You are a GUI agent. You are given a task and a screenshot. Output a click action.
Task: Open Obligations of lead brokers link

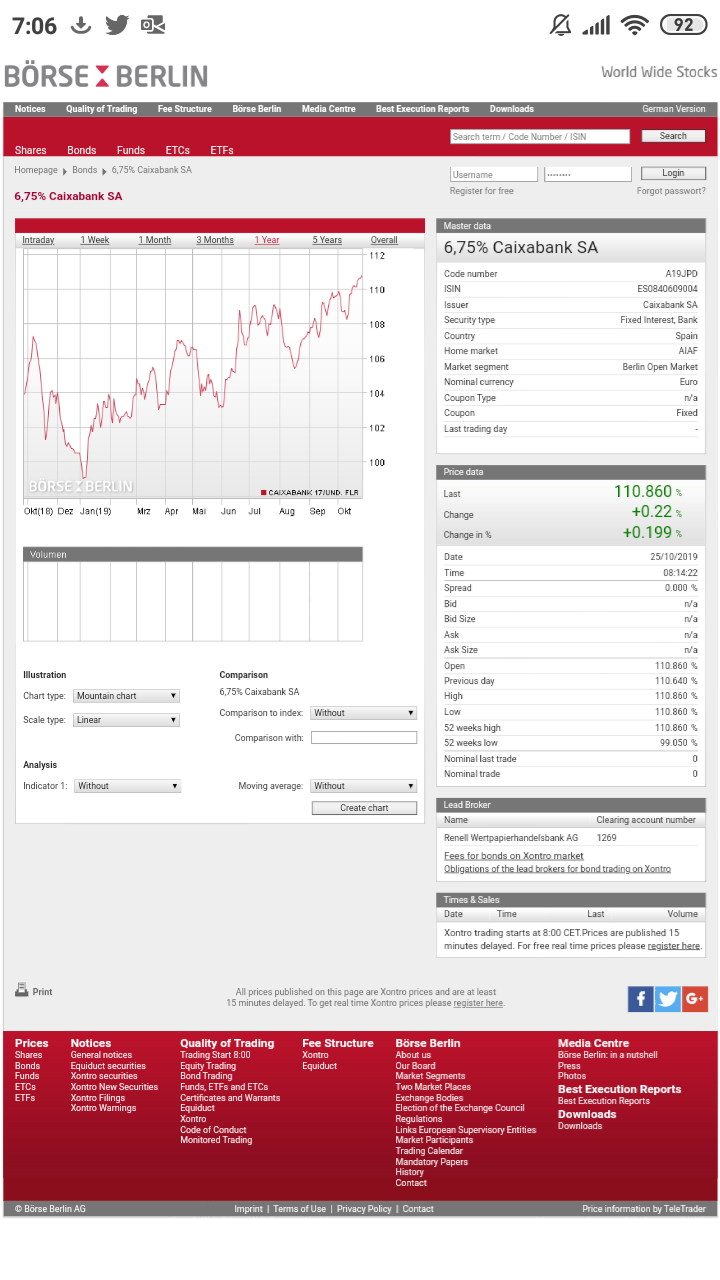558,869
